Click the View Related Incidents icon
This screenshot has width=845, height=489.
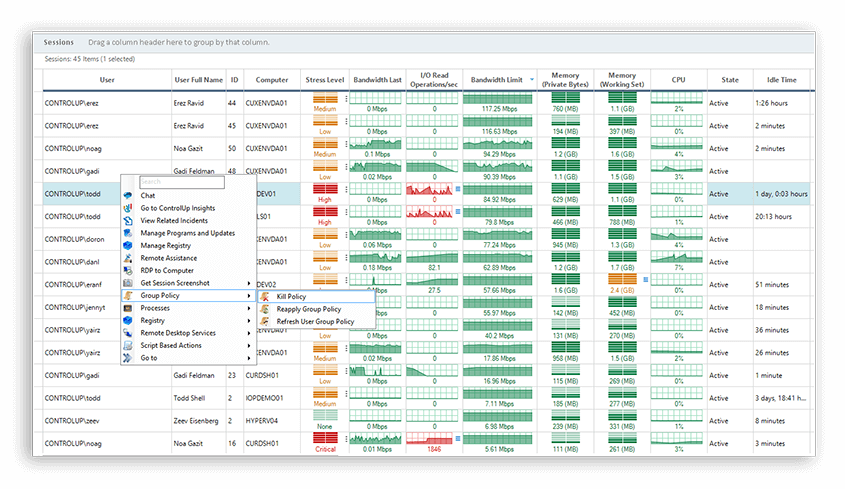click(x=128, y=221)
